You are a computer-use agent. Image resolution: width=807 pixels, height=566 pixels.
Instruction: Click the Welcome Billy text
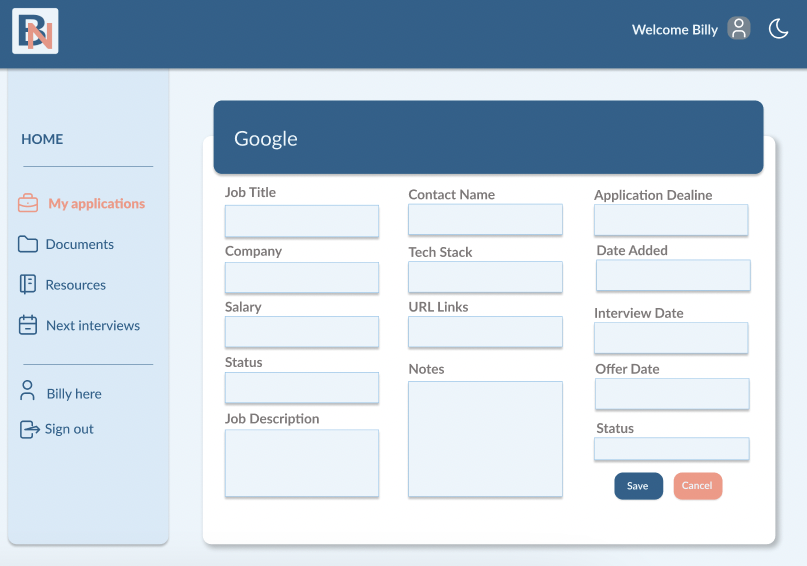(x=675, y=30)
